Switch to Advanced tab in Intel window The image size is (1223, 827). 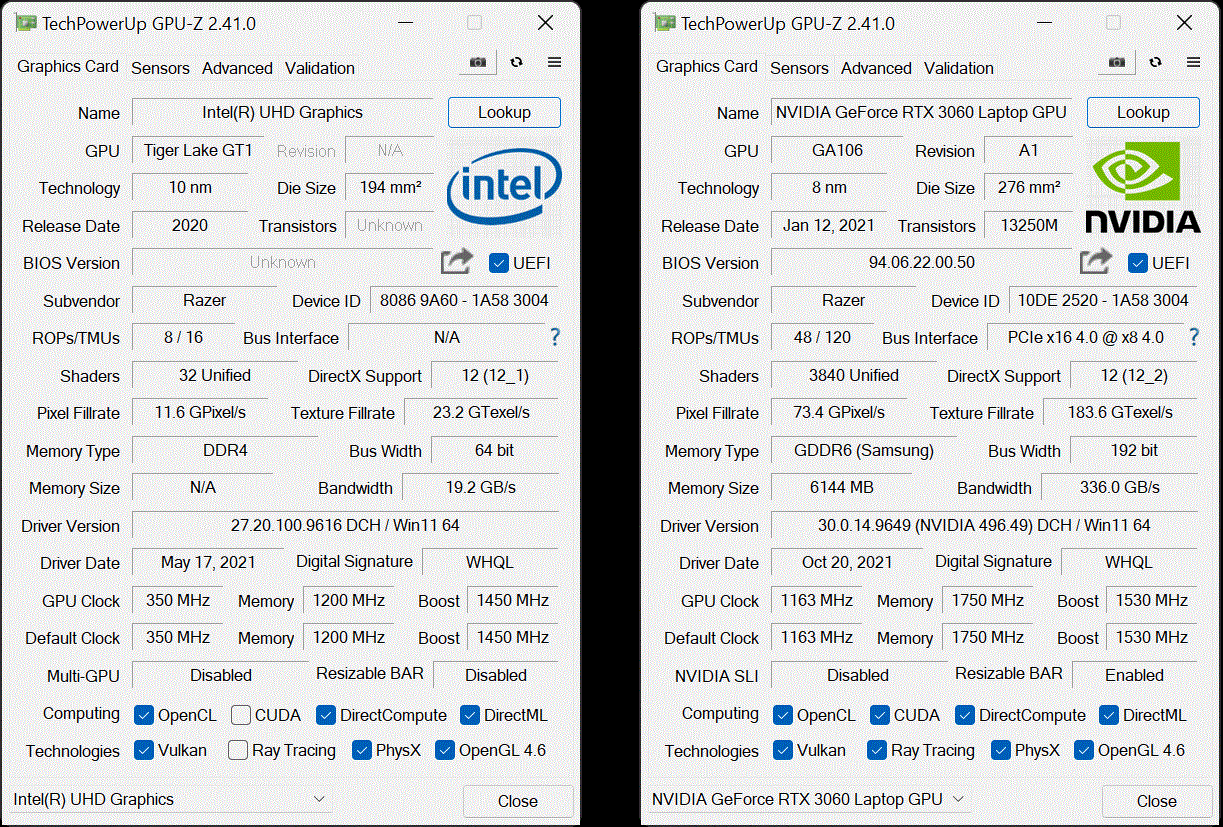point(237,68)
